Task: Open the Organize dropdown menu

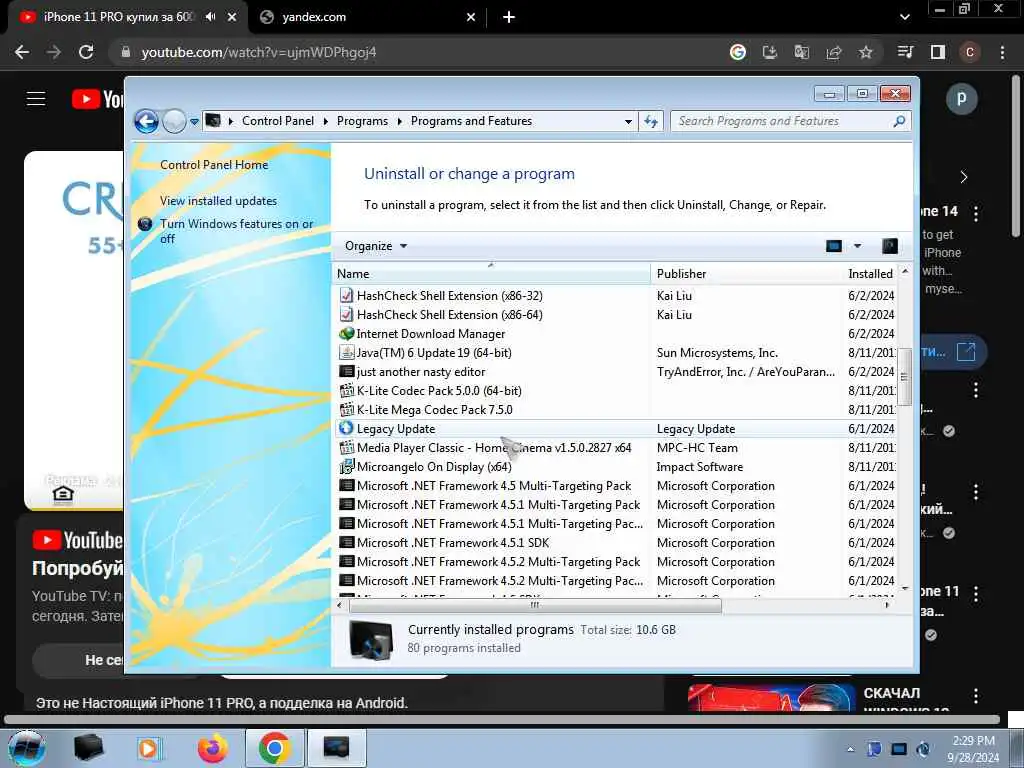Action: (x=376, y=246)
